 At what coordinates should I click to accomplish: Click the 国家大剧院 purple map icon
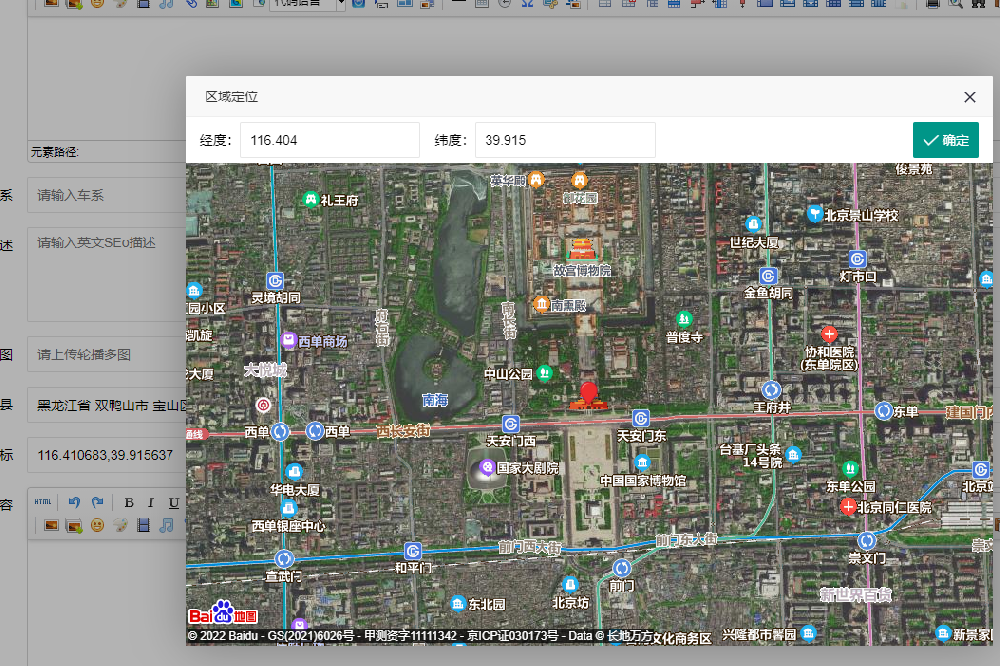pyautogui.click(x=487, y=467)
